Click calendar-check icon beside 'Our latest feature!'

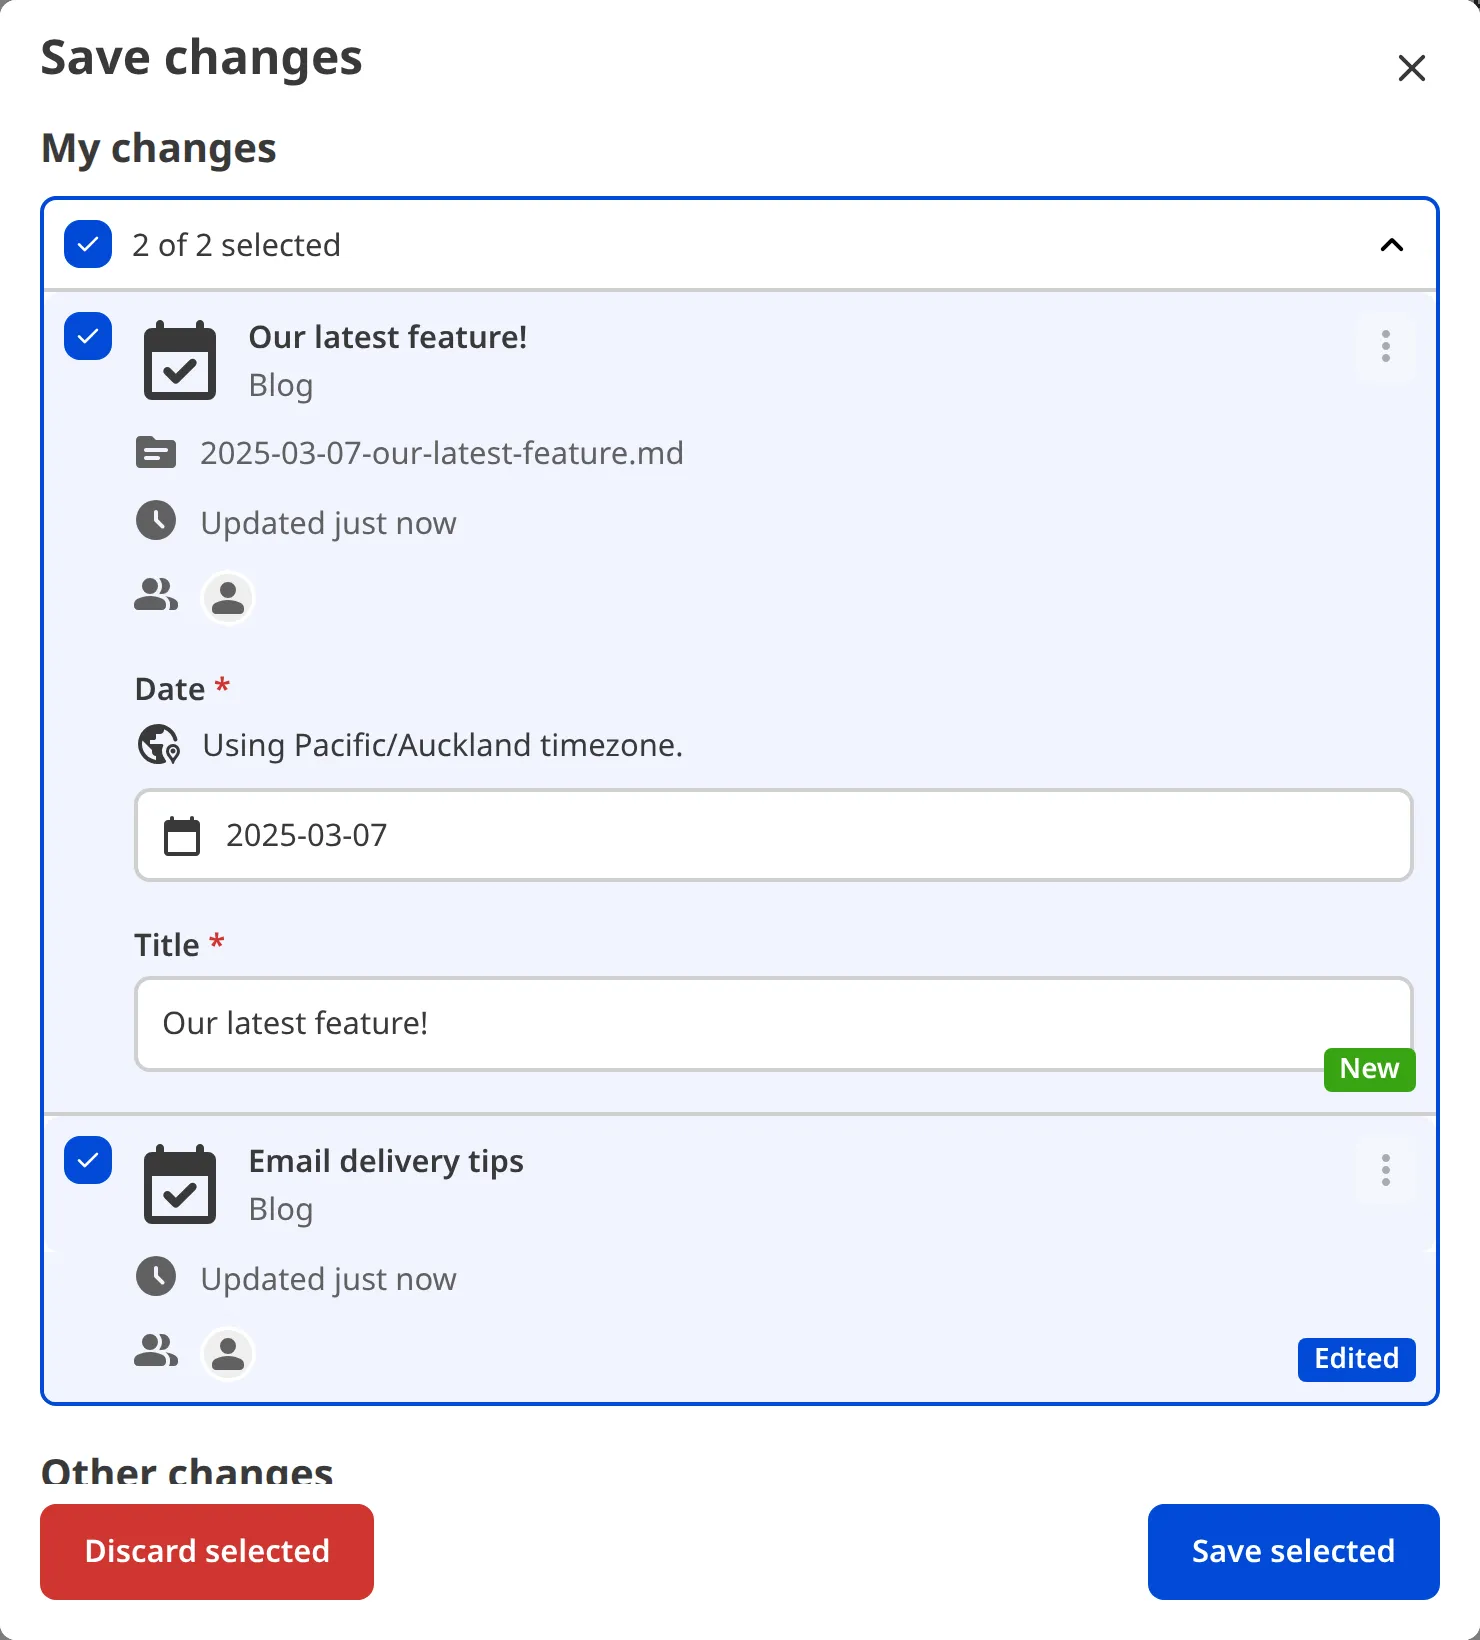click(180, 360)
